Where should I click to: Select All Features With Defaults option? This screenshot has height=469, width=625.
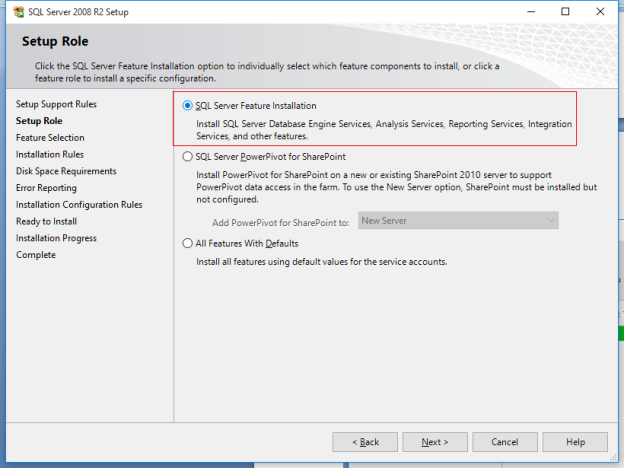188,243
